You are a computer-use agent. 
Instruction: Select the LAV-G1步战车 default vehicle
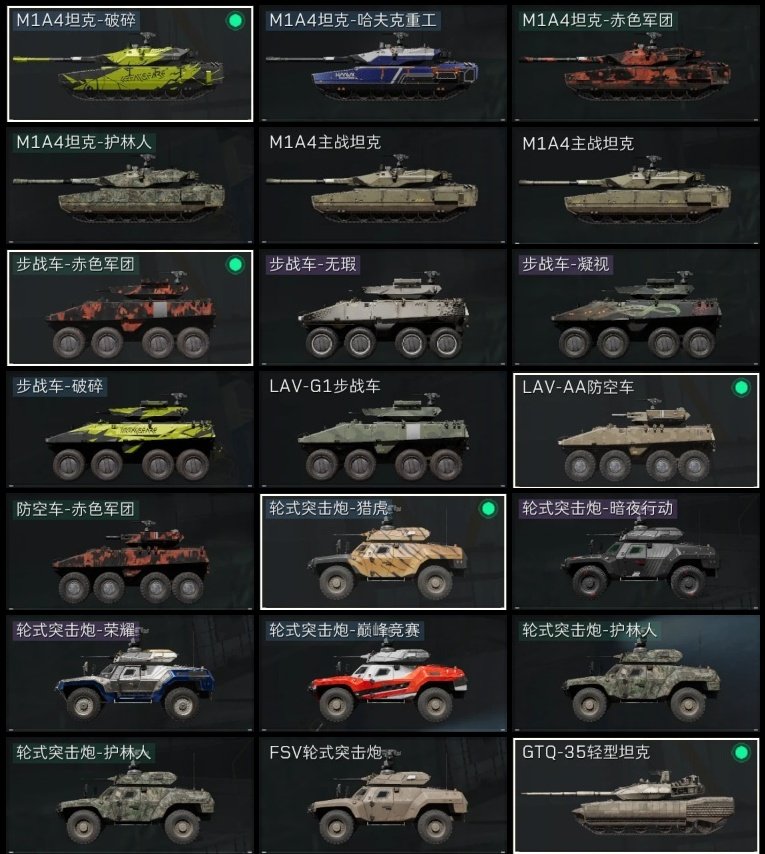[383, 430]
